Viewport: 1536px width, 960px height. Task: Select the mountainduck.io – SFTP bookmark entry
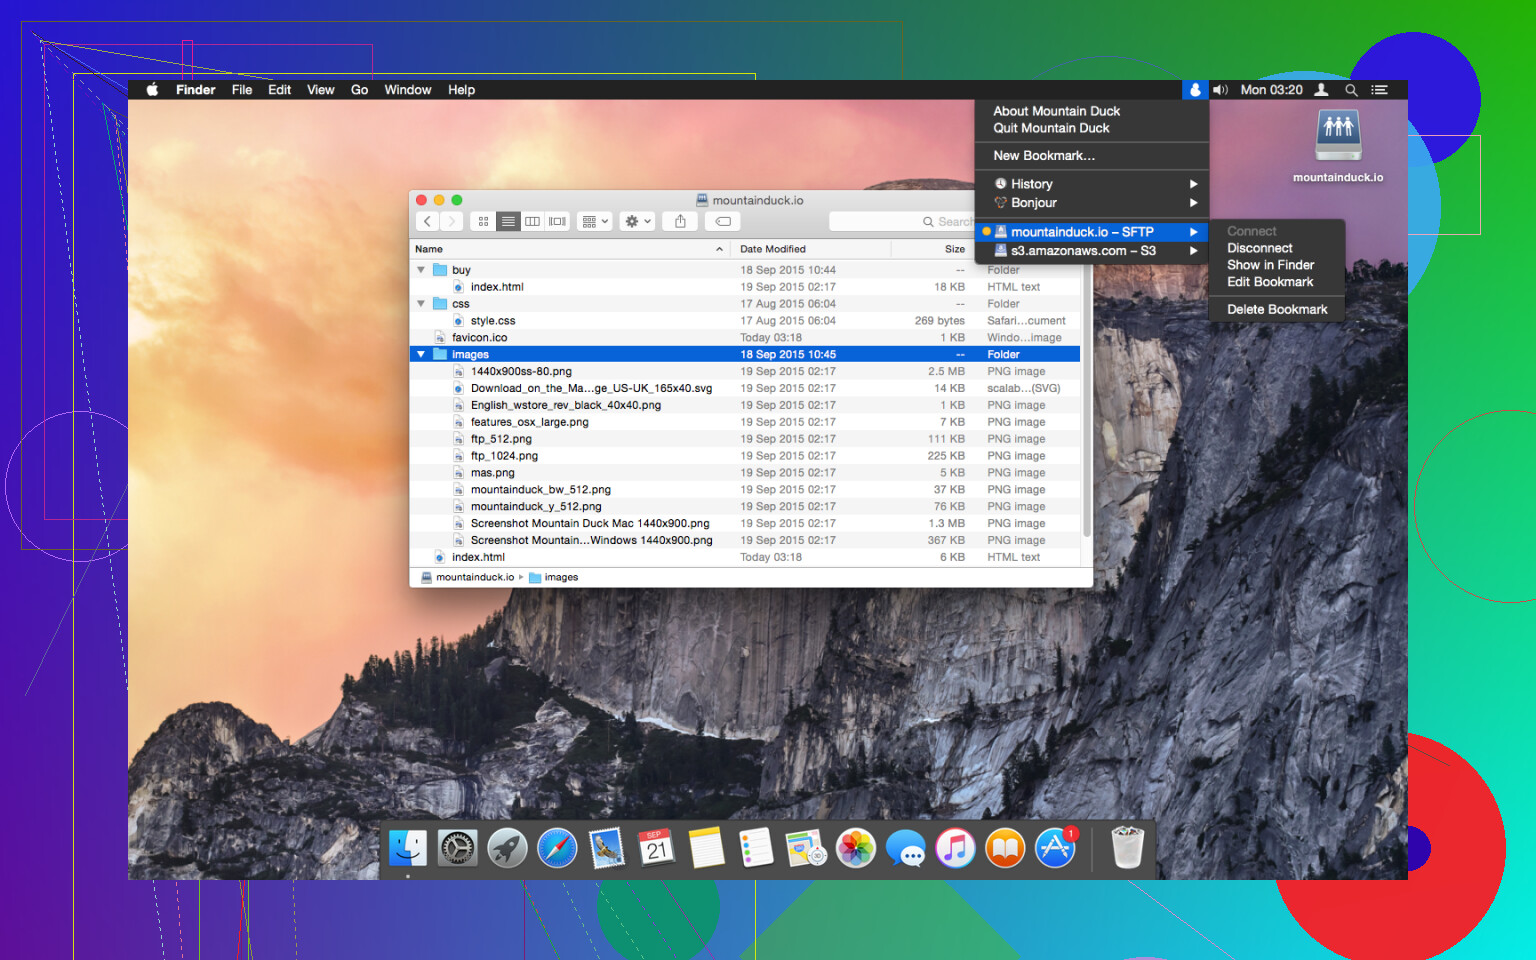[1092, 232]
